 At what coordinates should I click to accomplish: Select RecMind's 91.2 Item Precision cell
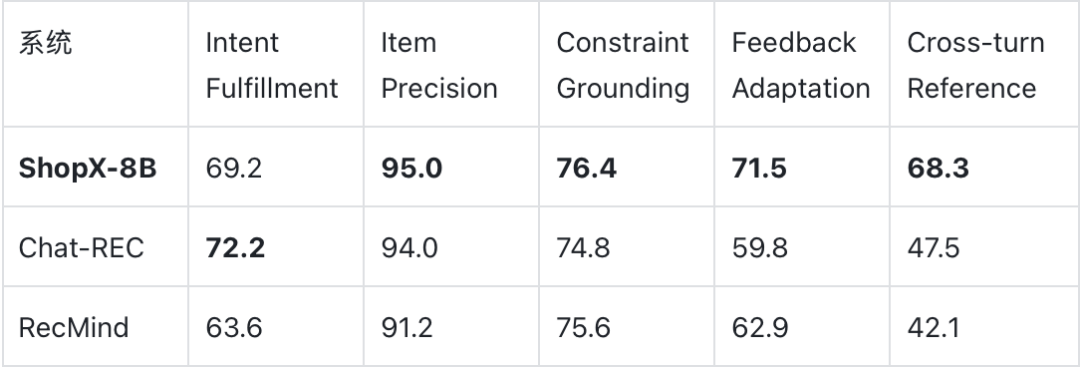click(407, 327)
